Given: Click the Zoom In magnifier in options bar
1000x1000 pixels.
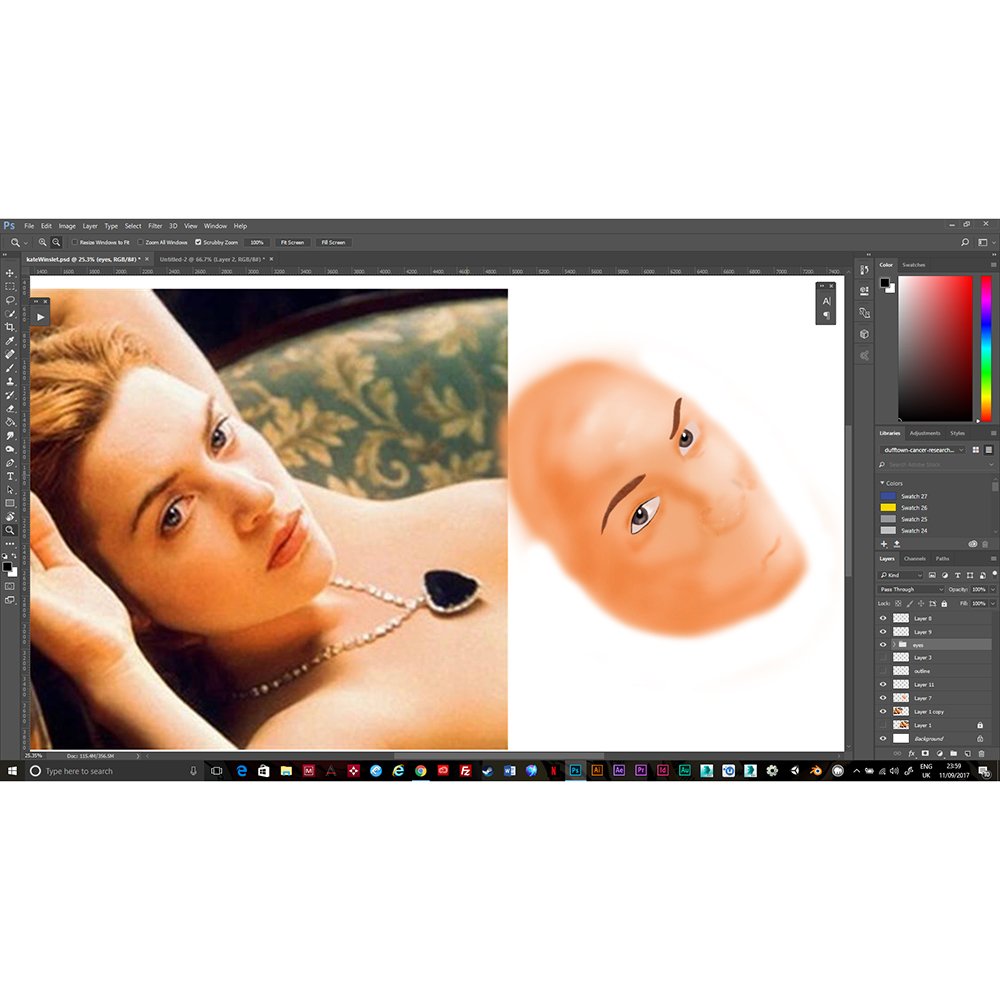Looking at the screenshot, I should [42, 242].
